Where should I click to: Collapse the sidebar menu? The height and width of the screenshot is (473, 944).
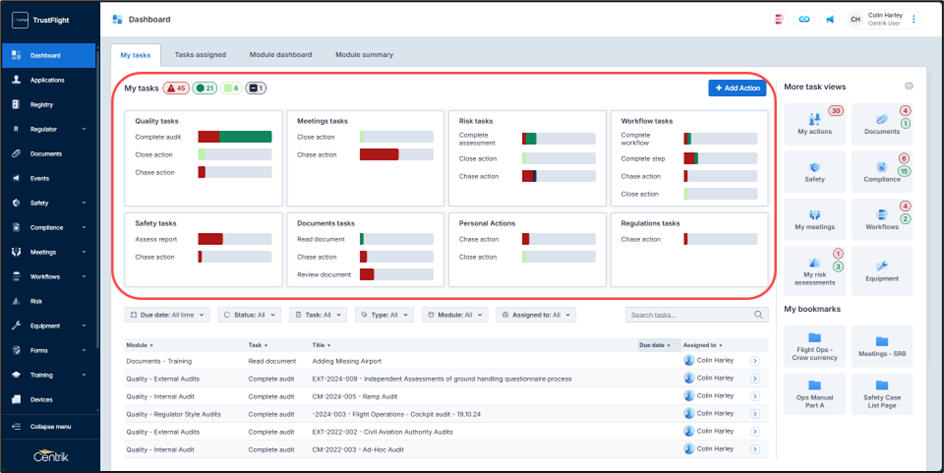click(50, 427)
